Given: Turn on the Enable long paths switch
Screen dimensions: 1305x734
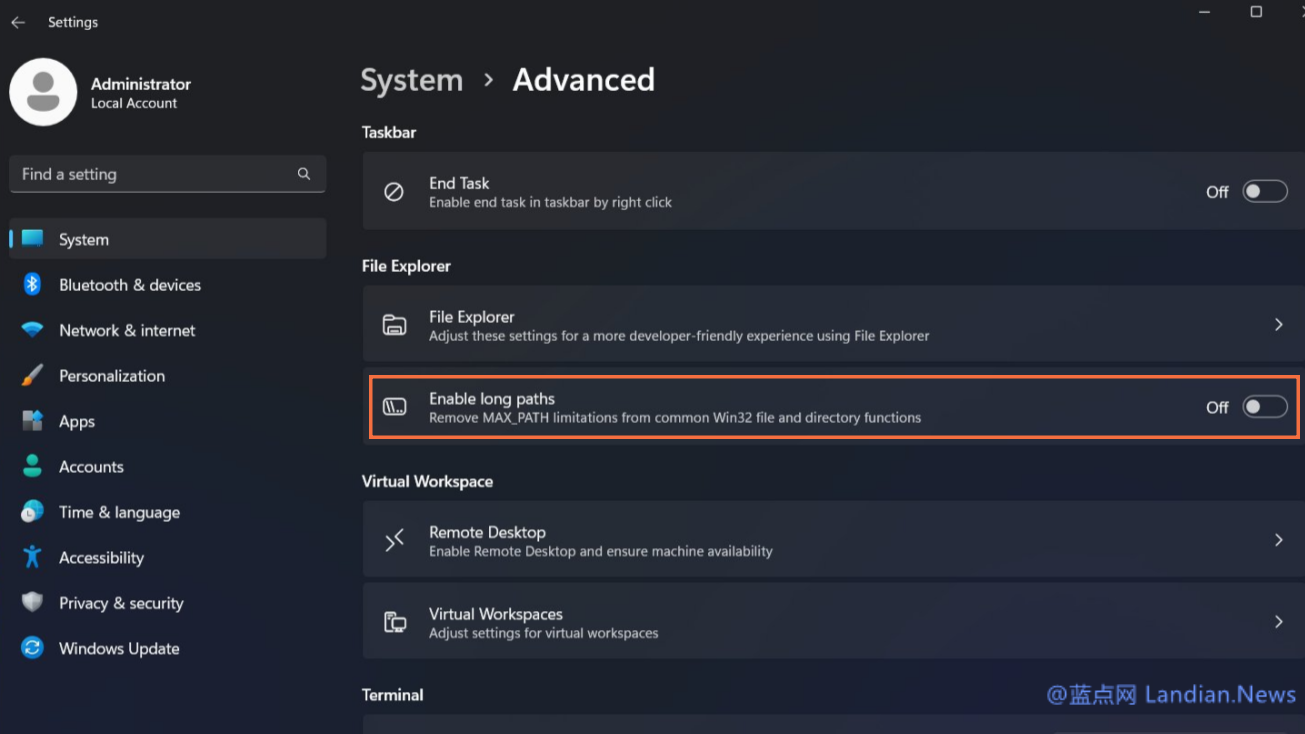Looking at the screenshot, I should [1265, 407].
